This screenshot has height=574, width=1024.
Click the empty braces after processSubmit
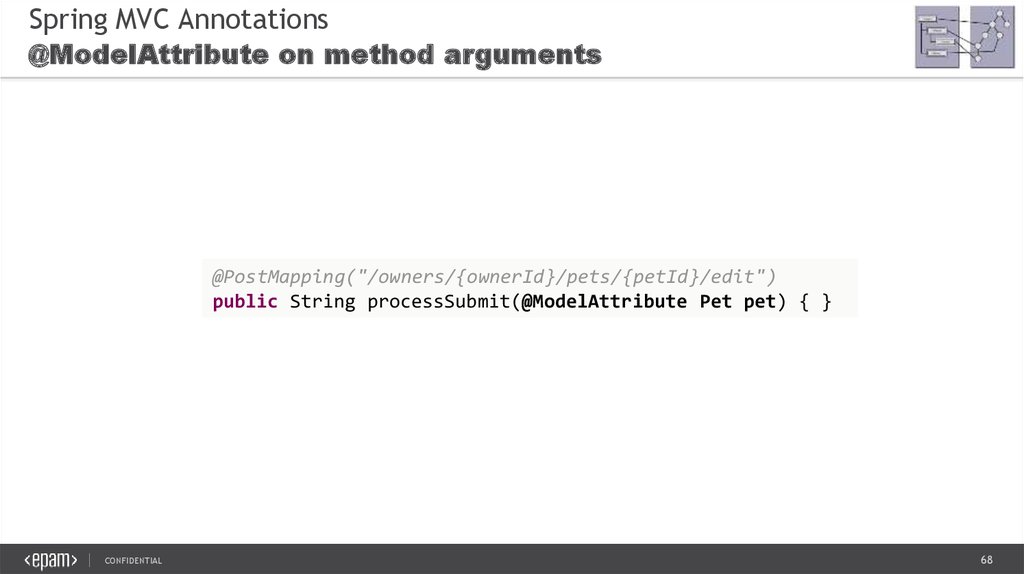pyautogui.click(x=815, y=301)
